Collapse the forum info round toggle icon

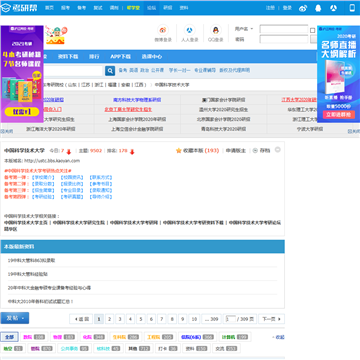click(x=277, y=150)
